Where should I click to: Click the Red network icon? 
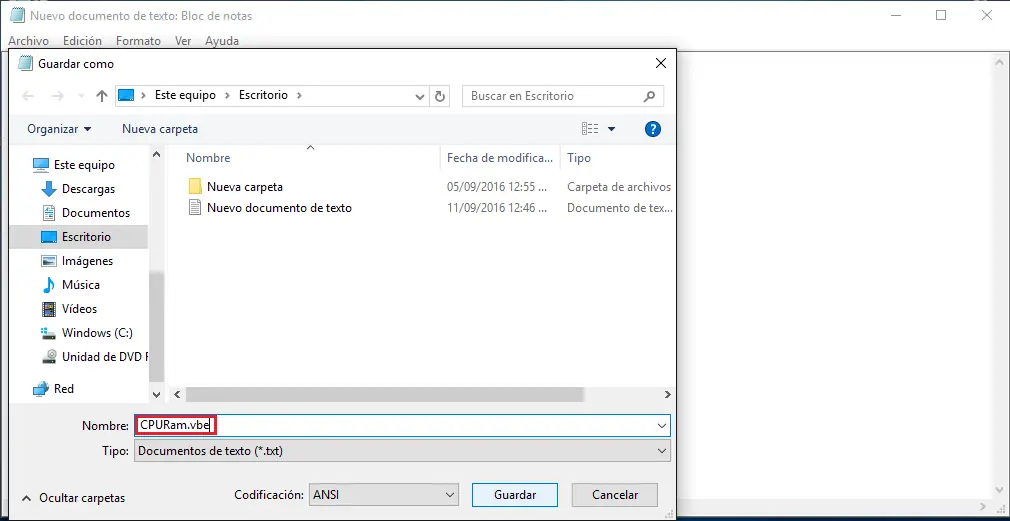pos(41,388)
